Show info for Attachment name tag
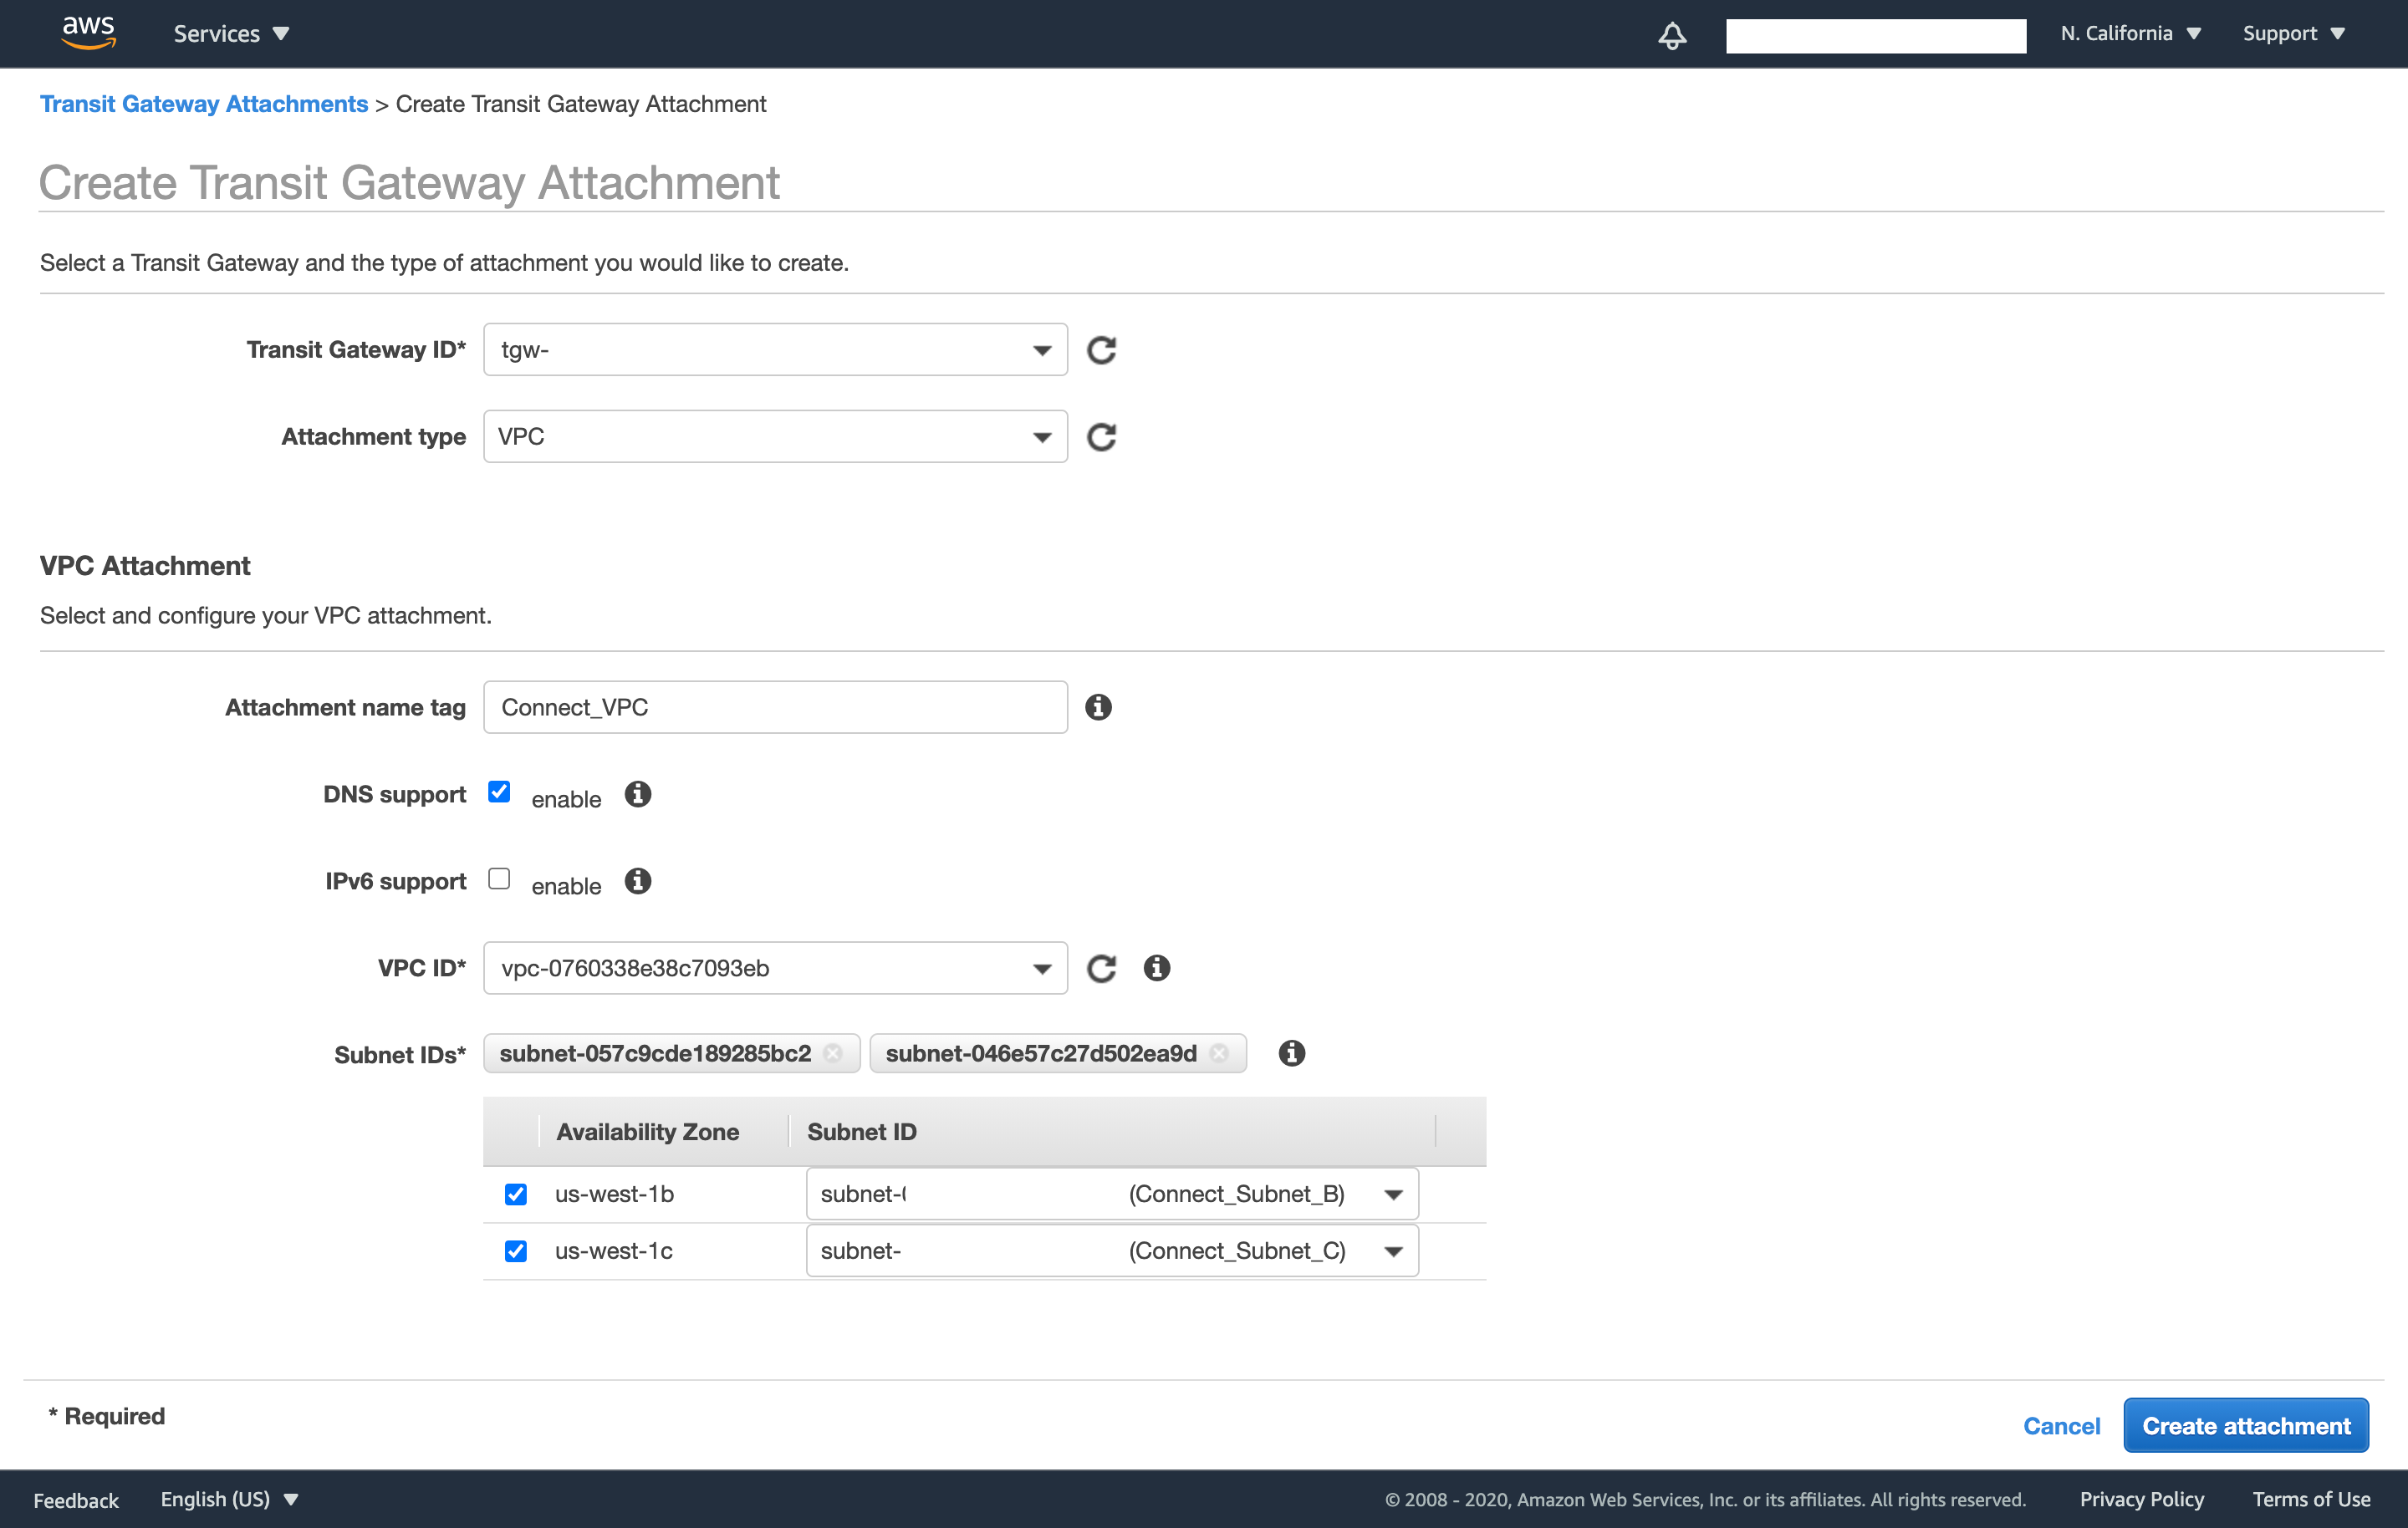The image size is (2408, 1528). click(1098, 707)
